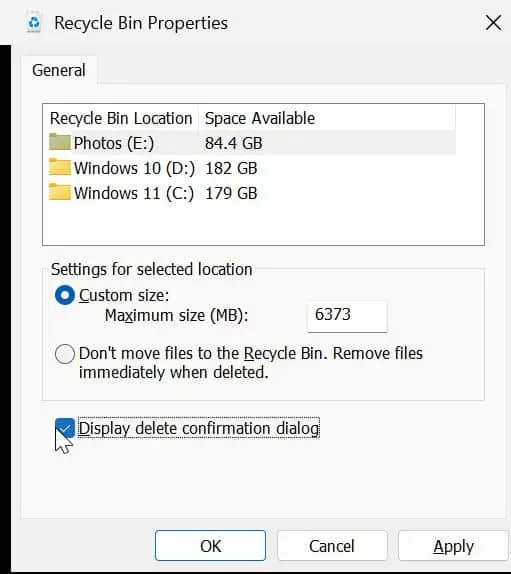Click the Recycle Bin Location column header
This screenshot has height=574, width=511.
click(121, 118)
